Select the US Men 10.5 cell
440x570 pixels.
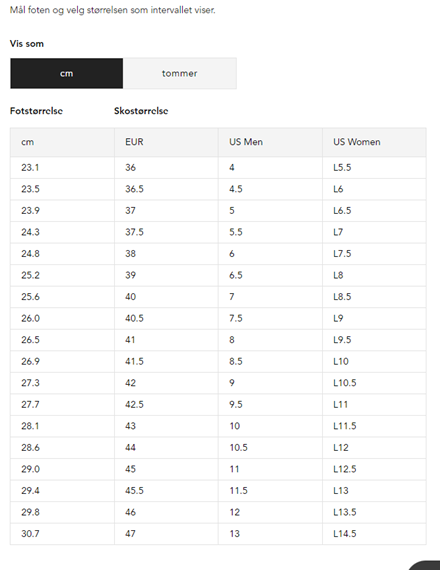coord(270,447)
